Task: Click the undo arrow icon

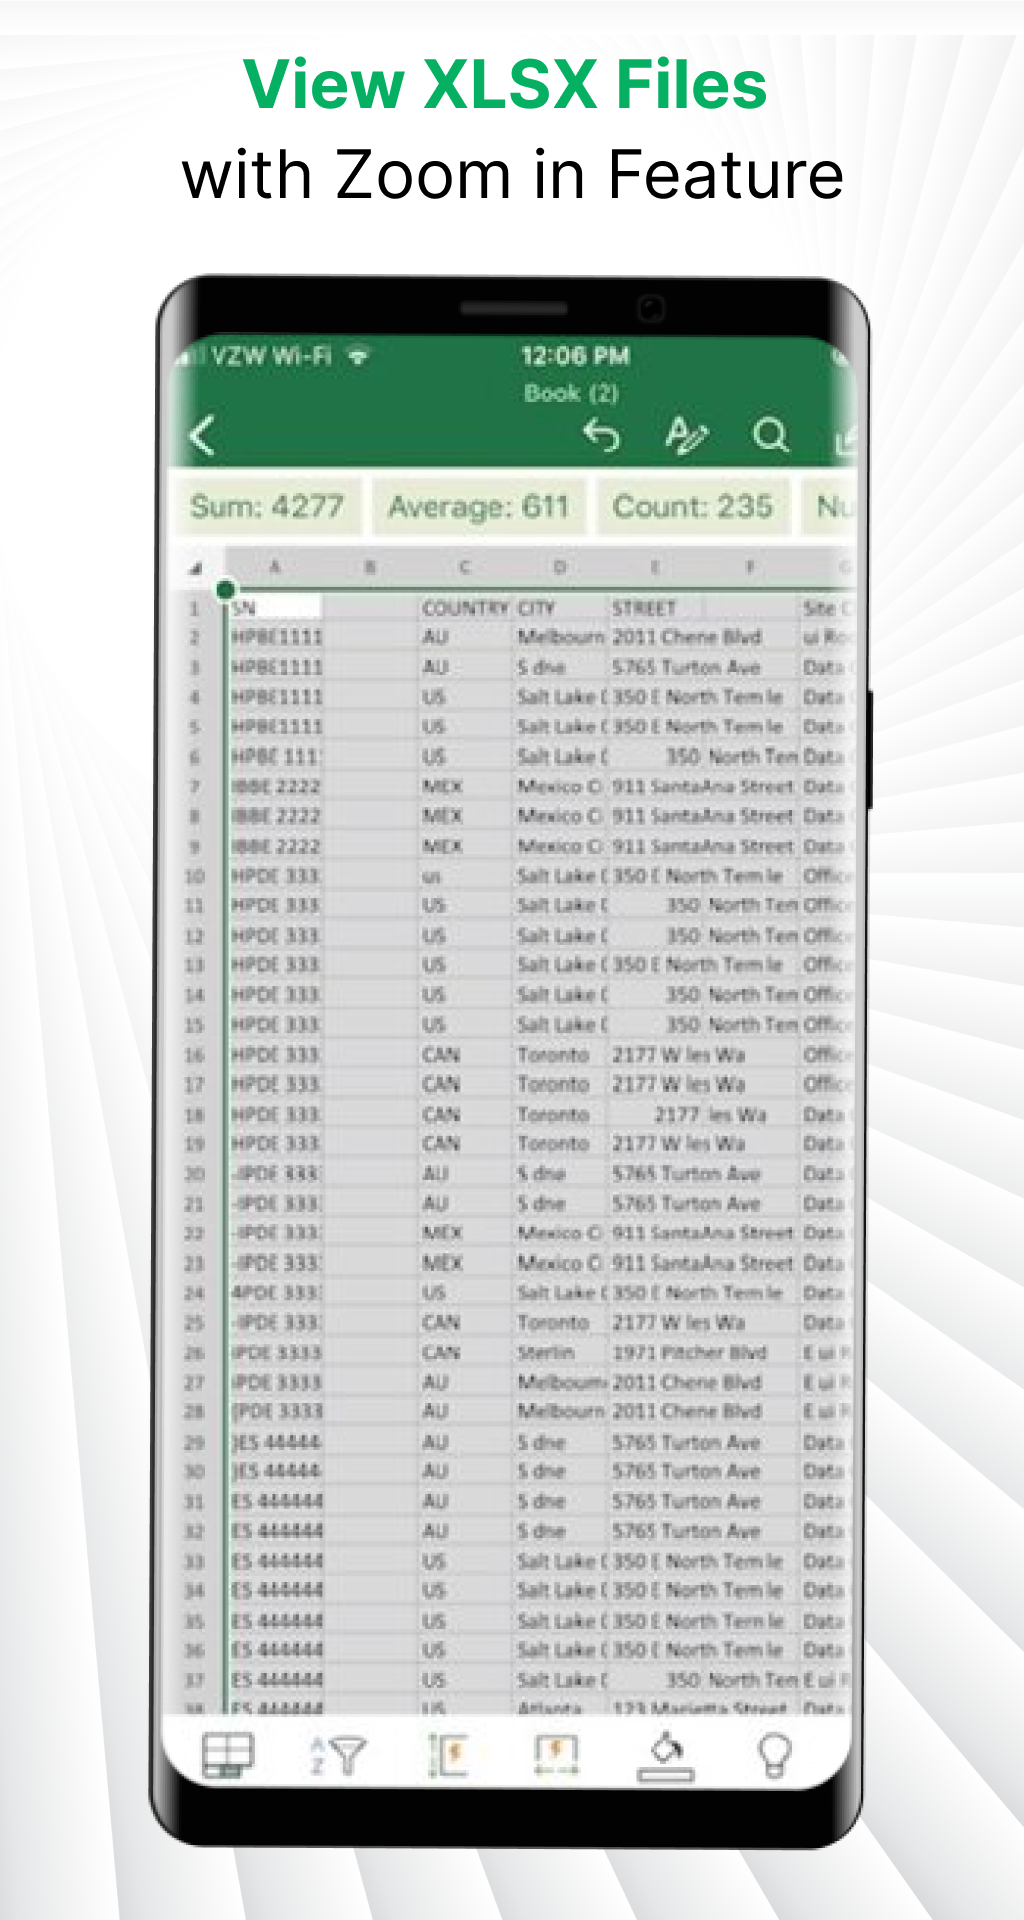Action: click(x=602, y=435)
